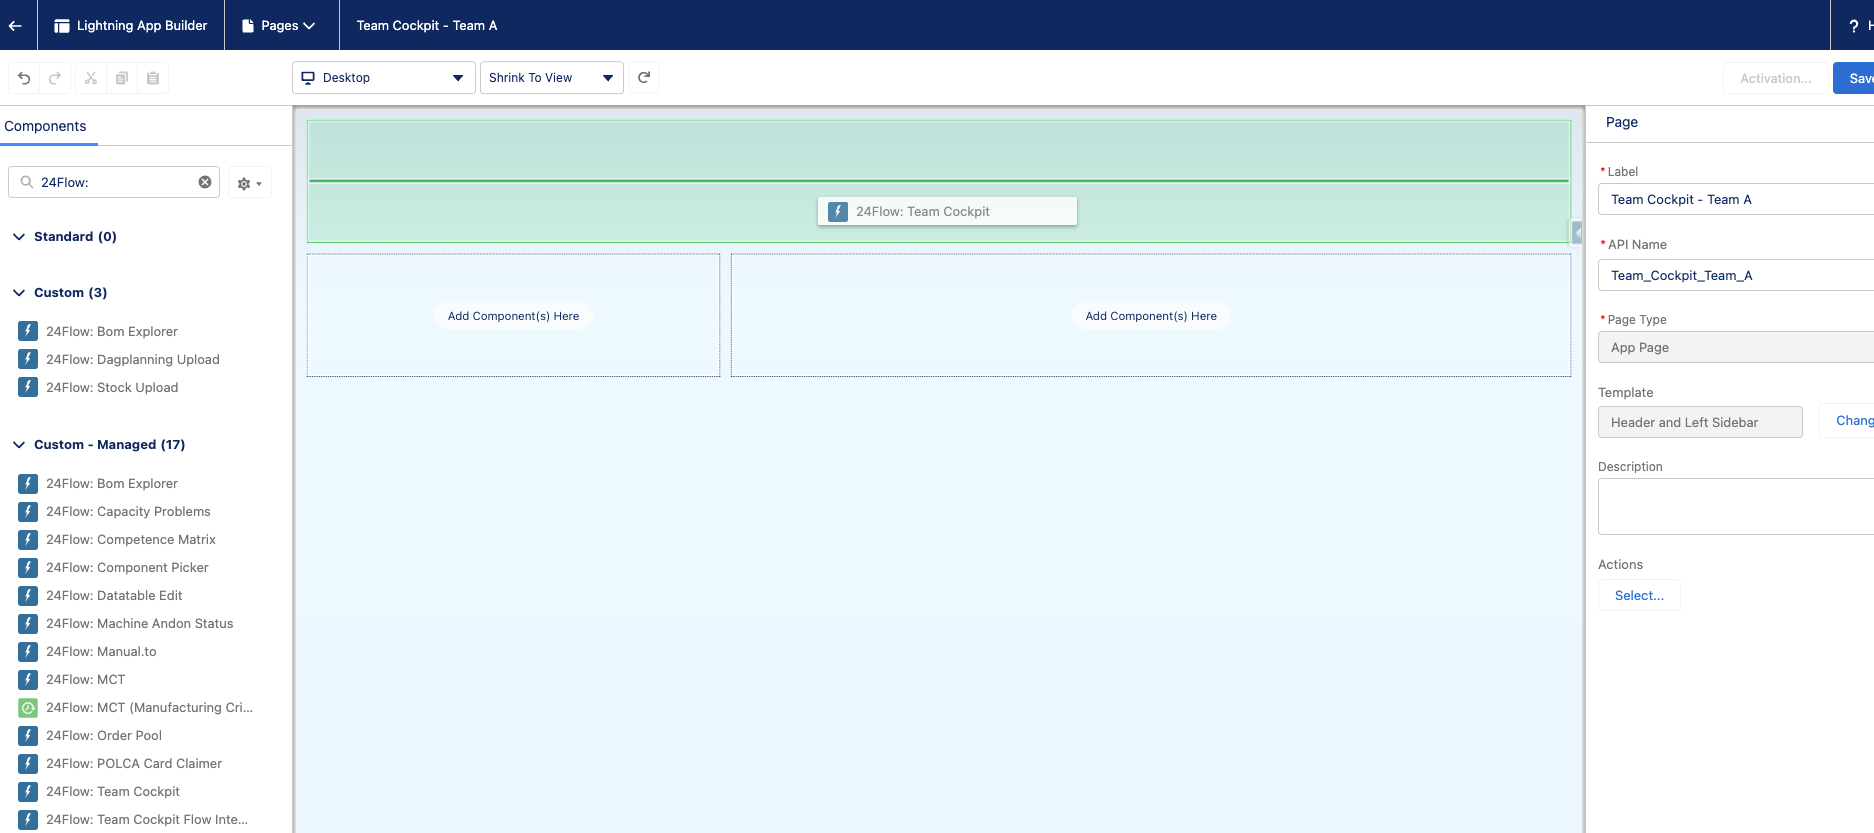Select 24Flow: Team Cockpit on canvas
Image resolution: width=1874 pixels, height=833 pixels.
point(946,211)
